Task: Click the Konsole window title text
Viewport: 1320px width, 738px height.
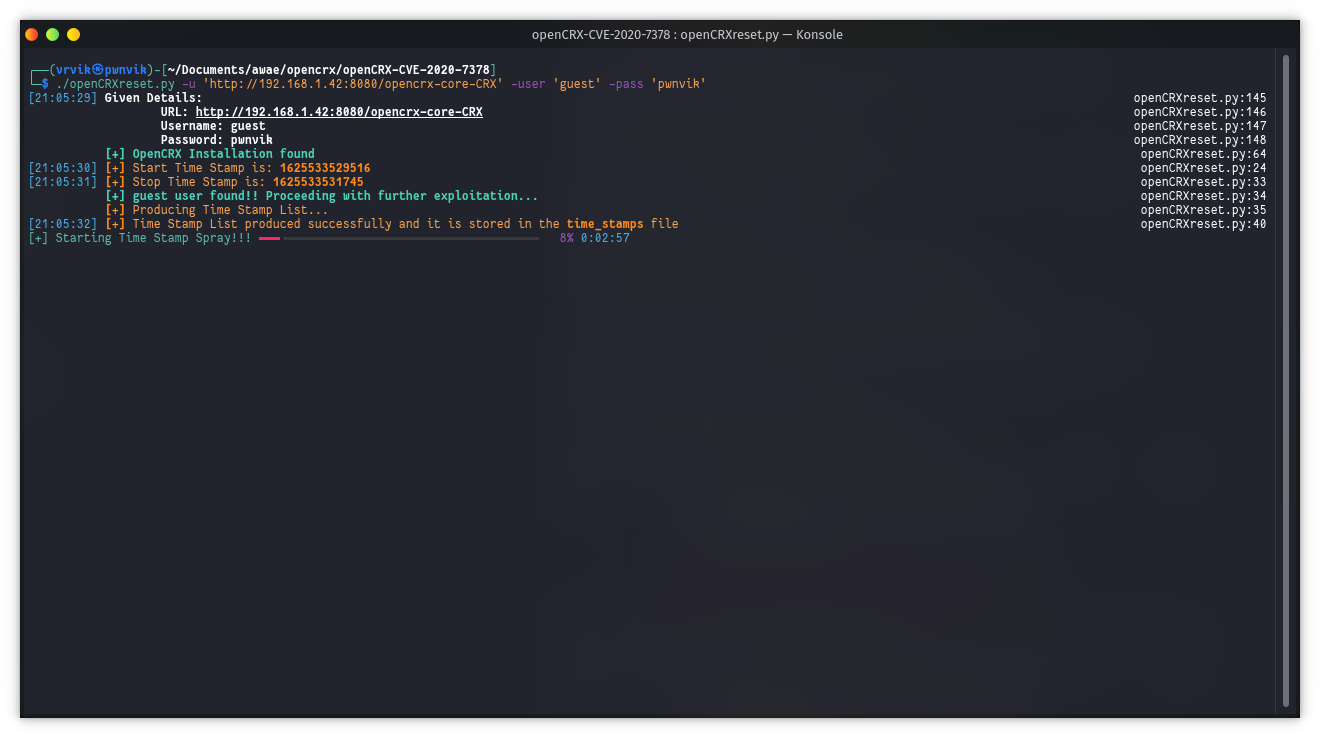Action: point(687,34)
